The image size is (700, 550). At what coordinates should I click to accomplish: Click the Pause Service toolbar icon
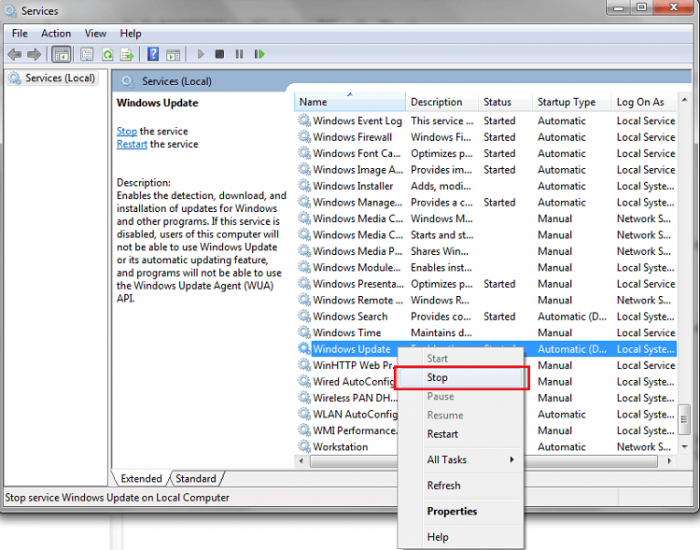(239, 54)
